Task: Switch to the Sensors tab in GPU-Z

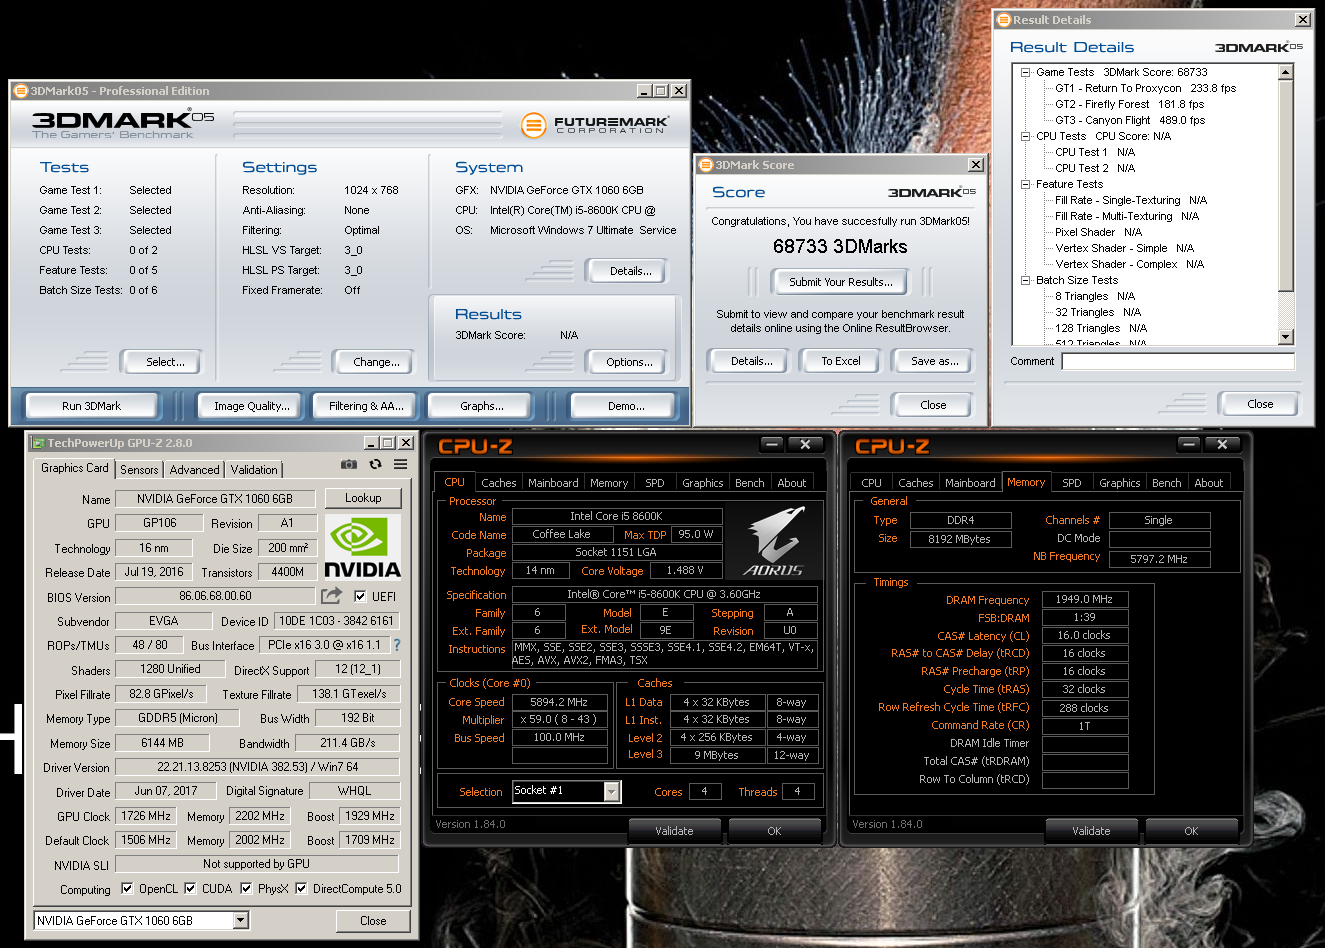Action: [139, 470]
